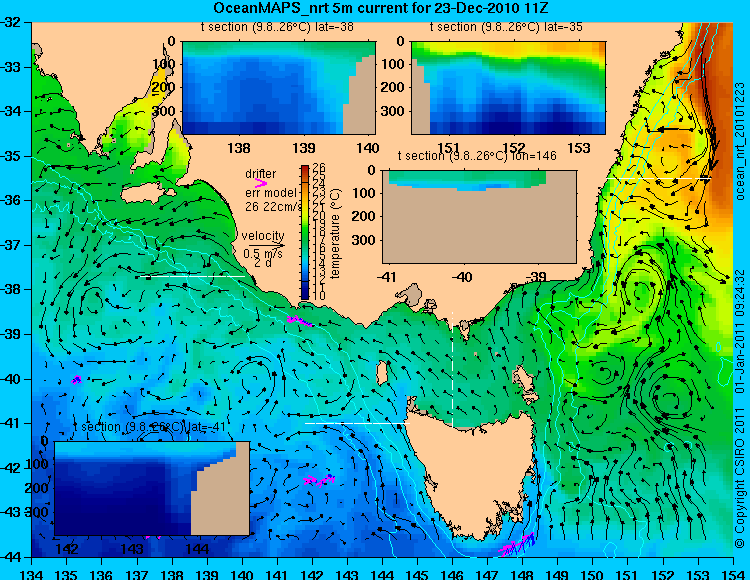Click the velocity scale arrow in the legend
The image size is (750, 580).
(x=266, y=245)
